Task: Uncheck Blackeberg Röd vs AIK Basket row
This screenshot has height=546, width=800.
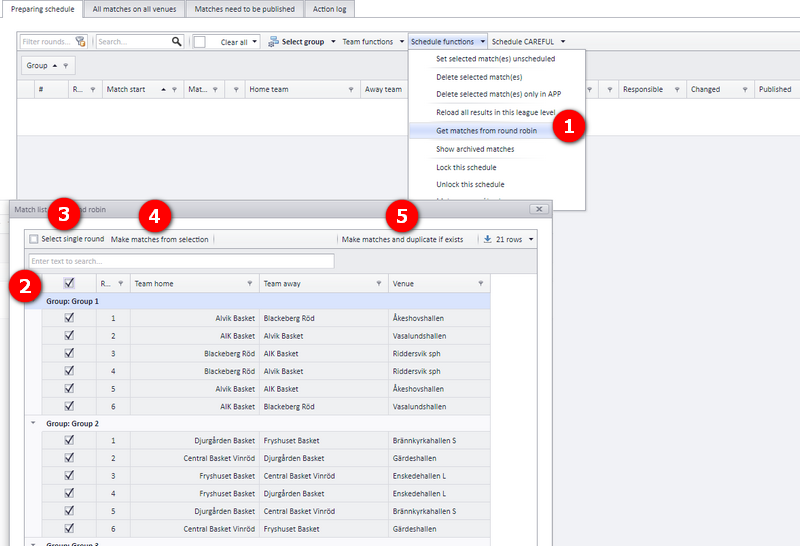Action: (69, 353)
